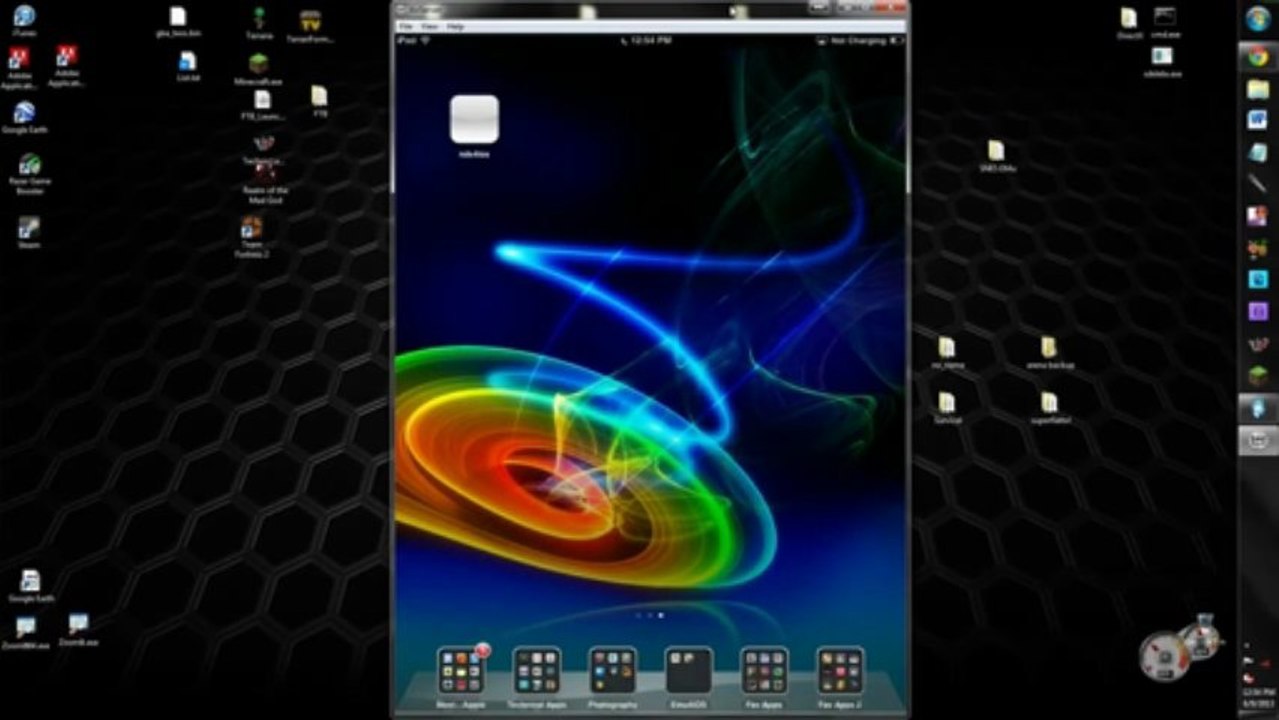Select the FTB folder on desktop
Image resolution: width=1279 pixels, height=720 pixels.
pos(319,101)
